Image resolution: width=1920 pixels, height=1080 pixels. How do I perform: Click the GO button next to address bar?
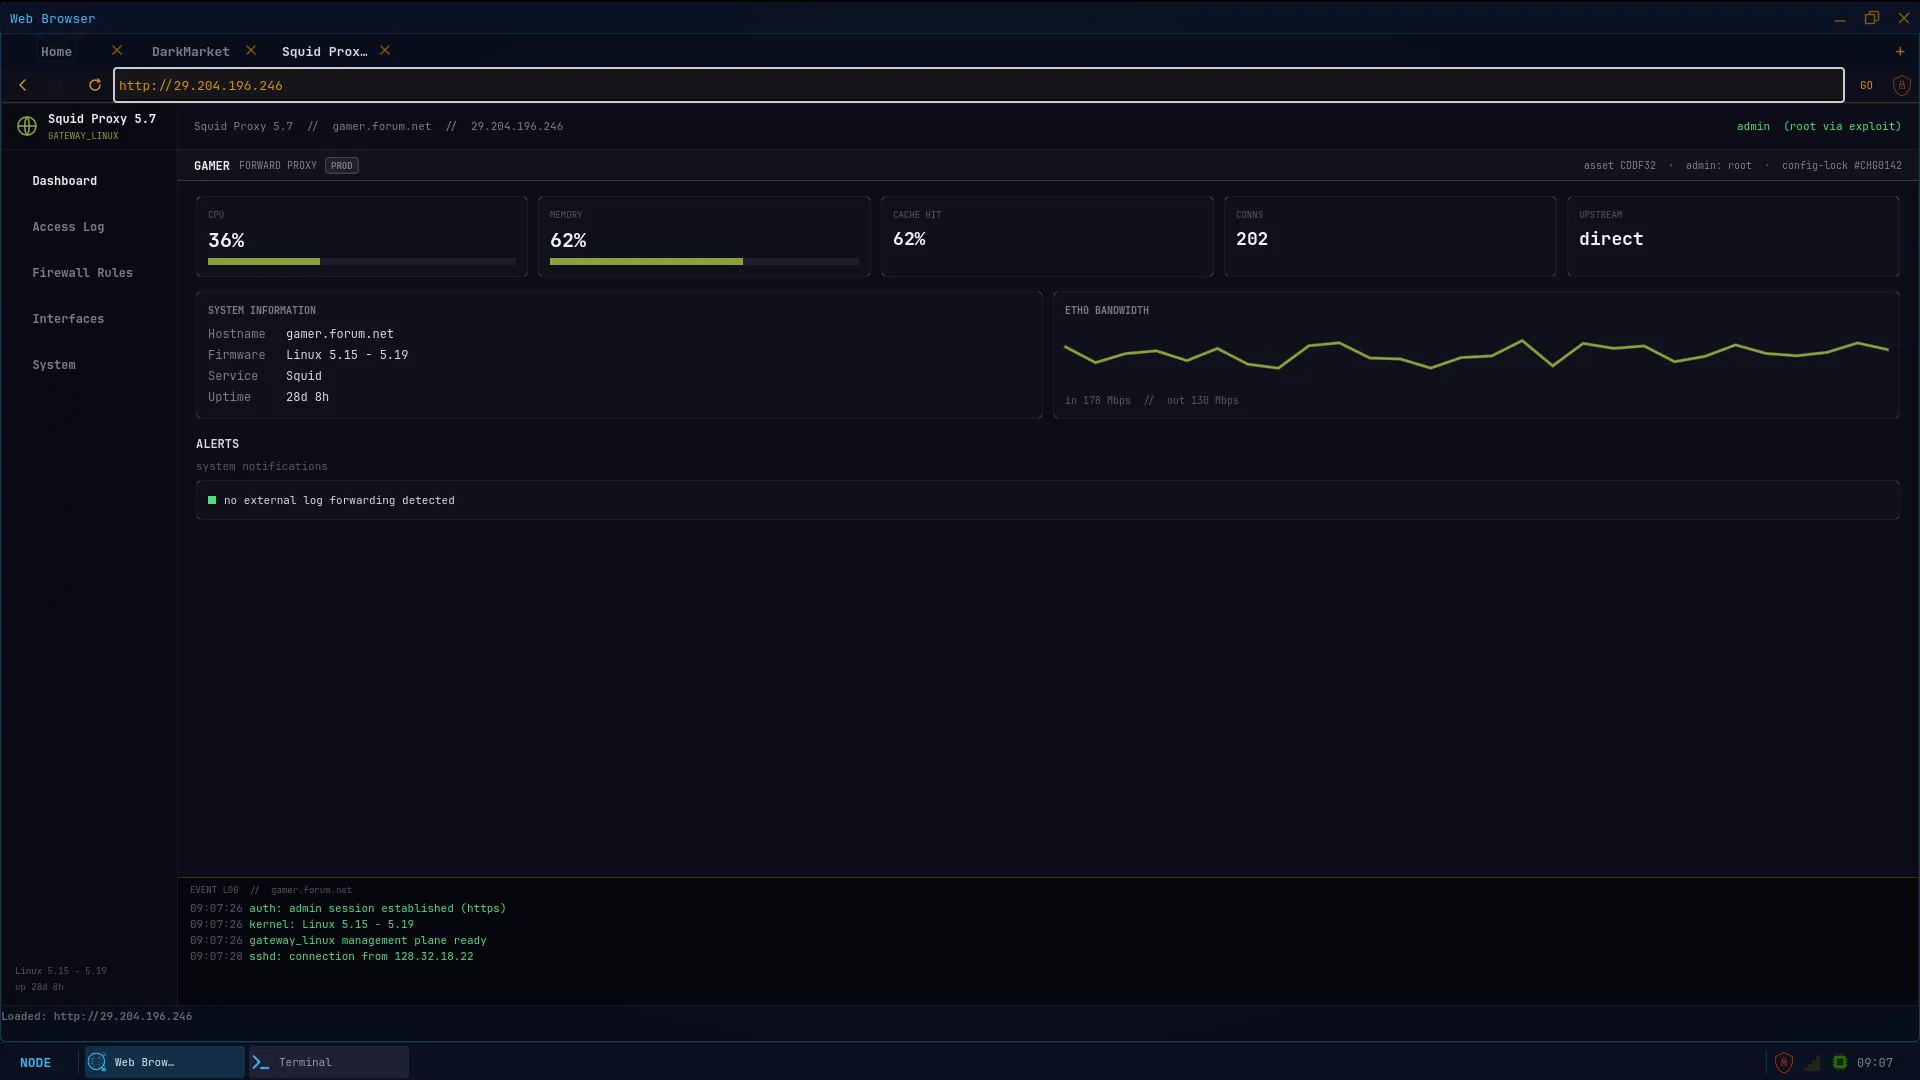click(1866, 85)
